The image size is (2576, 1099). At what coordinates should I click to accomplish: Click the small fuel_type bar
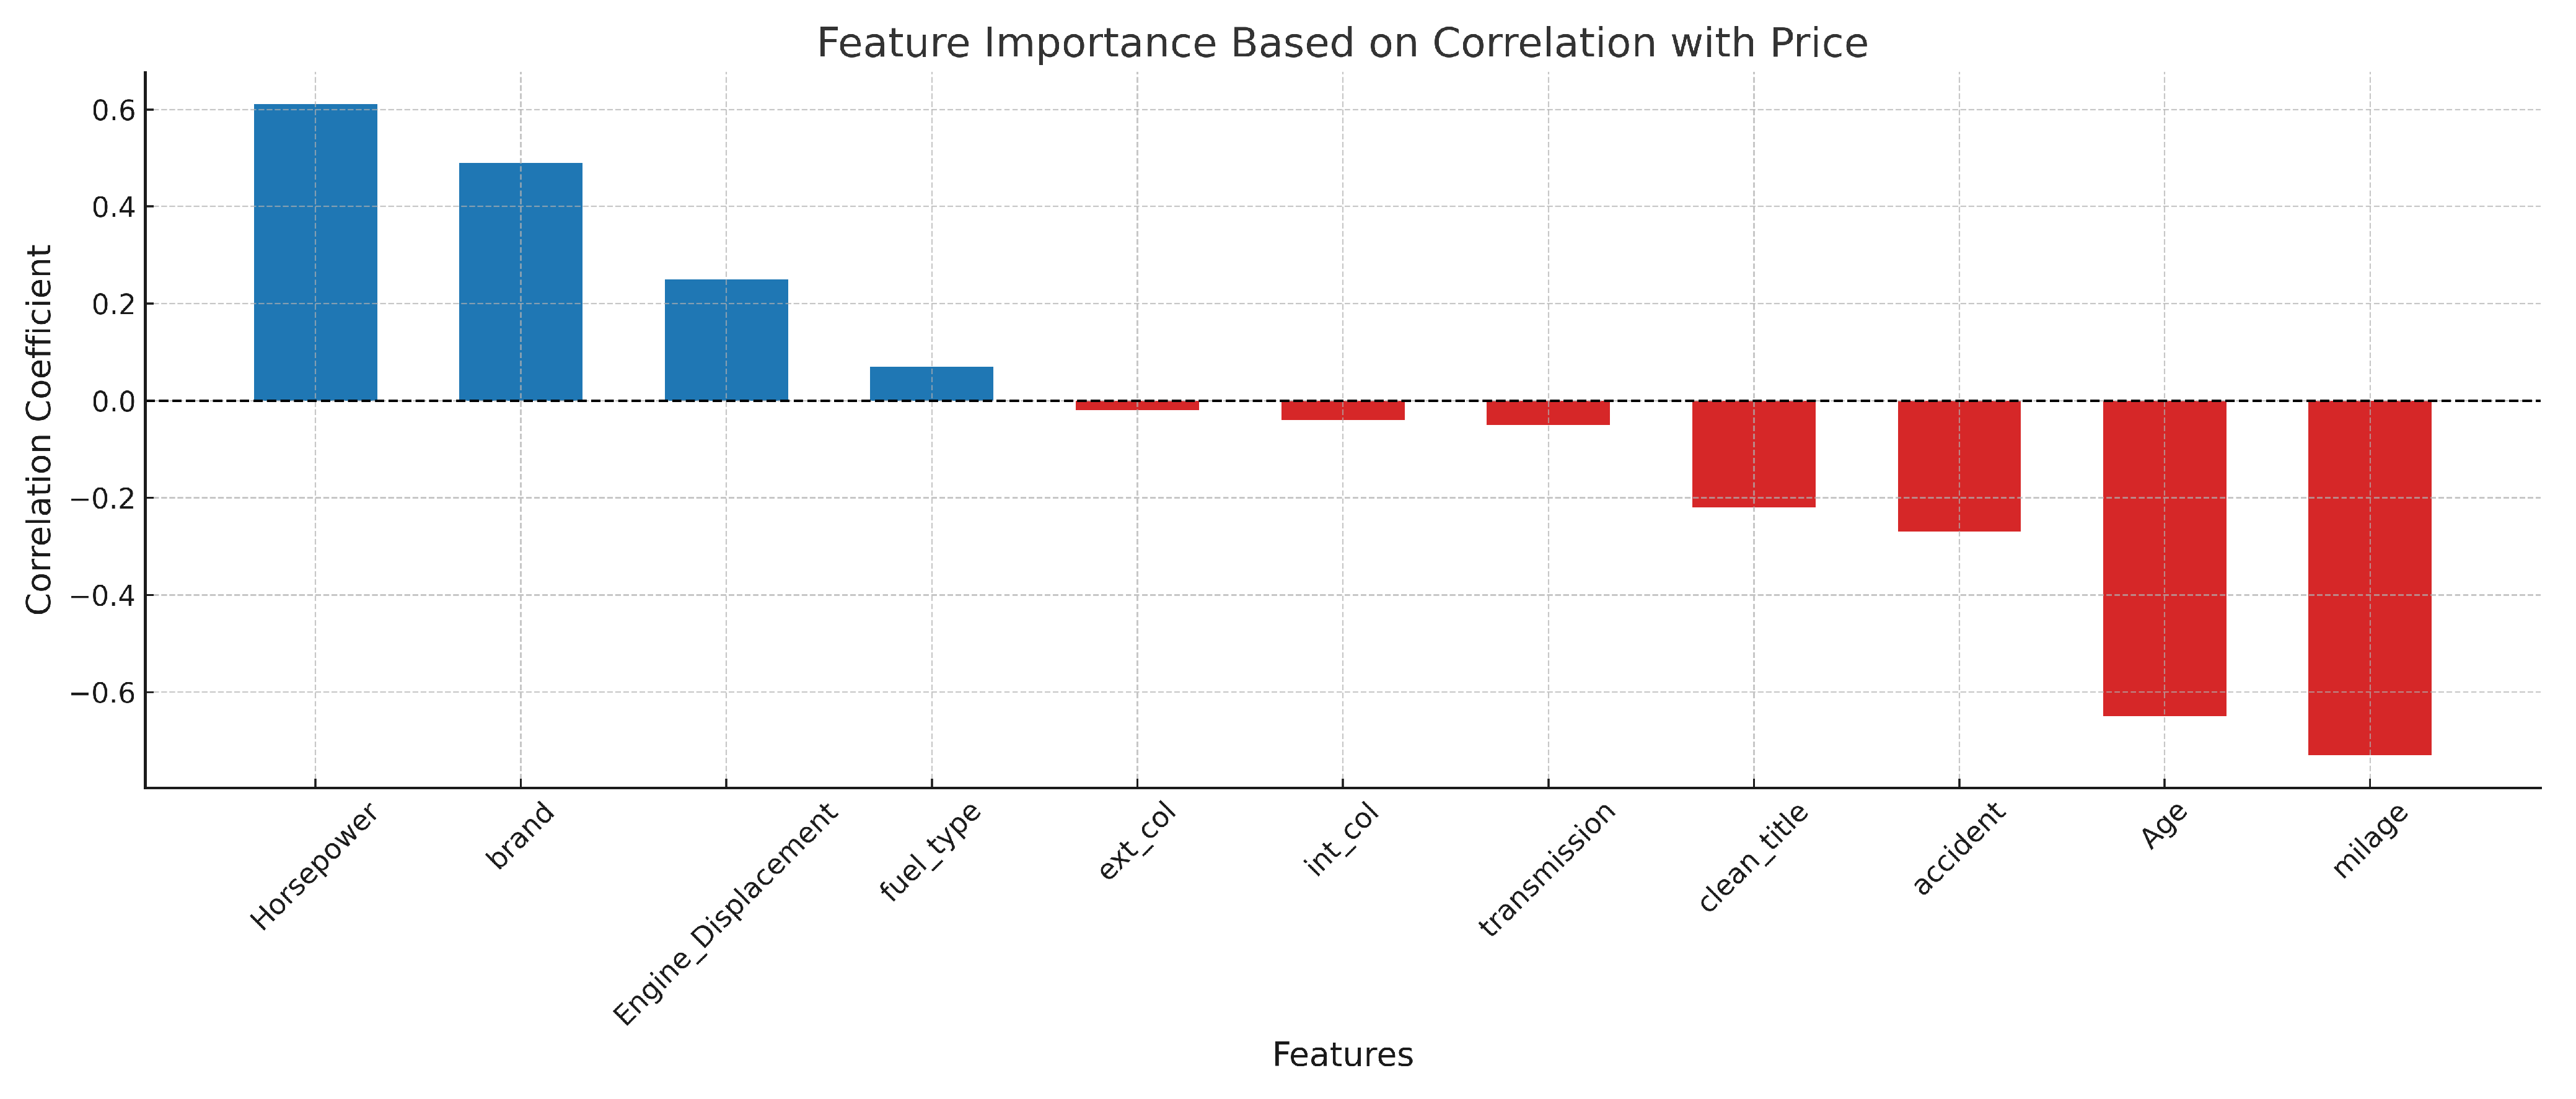pyautogui.click(x=931, y=384)
